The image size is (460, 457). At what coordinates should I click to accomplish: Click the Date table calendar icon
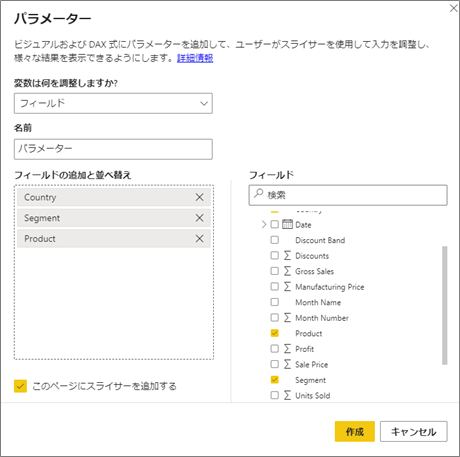(287, 224)
